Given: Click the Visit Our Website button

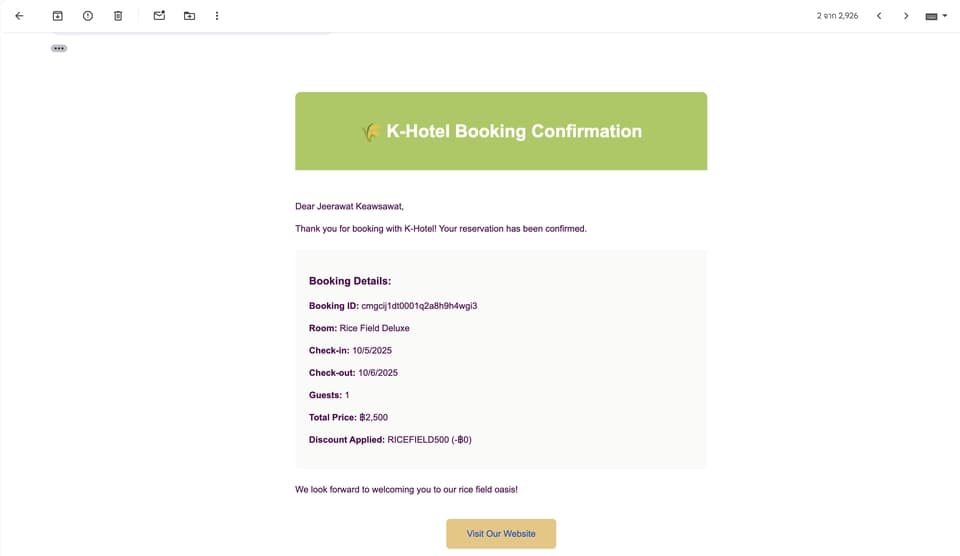Looking at the screenshot, I should point(501,533).
